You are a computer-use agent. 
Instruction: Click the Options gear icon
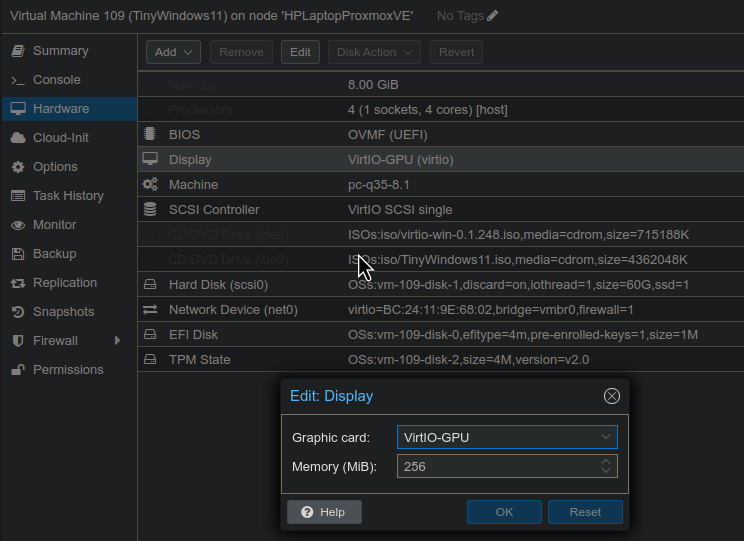pos(17,167)
